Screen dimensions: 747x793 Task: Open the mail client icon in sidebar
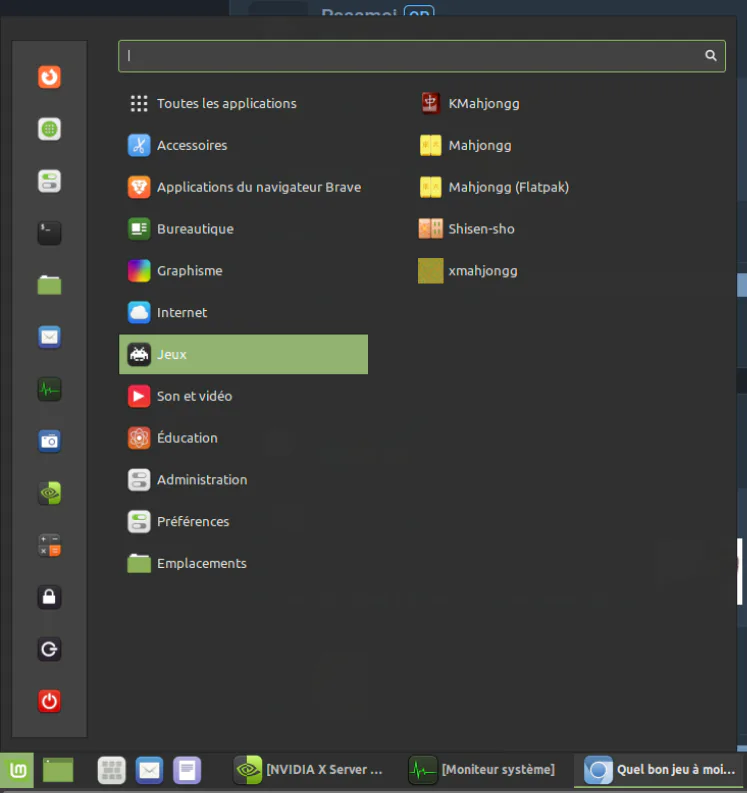[x=49, y=337]
